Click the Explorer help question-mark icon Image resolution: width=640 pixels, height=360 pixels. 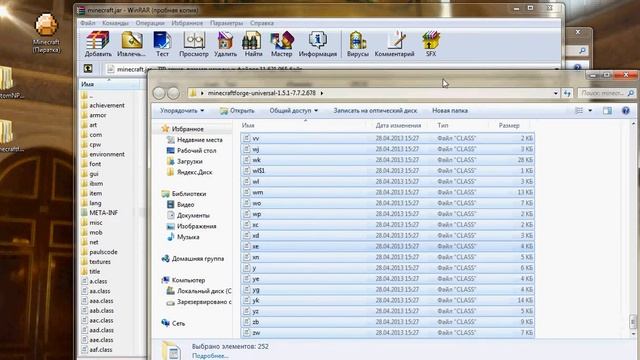[625, 111]
